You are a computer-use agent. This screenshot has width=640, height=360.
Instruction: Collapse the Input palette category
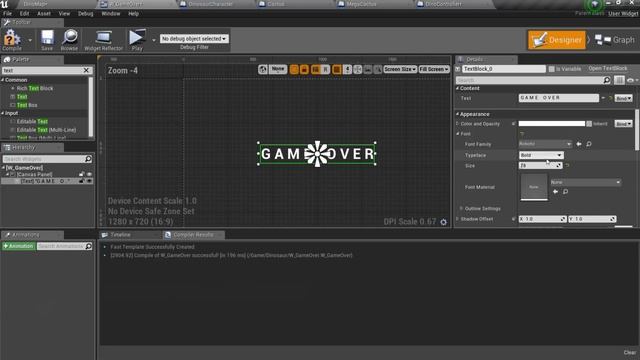click(x=3, y=113)
